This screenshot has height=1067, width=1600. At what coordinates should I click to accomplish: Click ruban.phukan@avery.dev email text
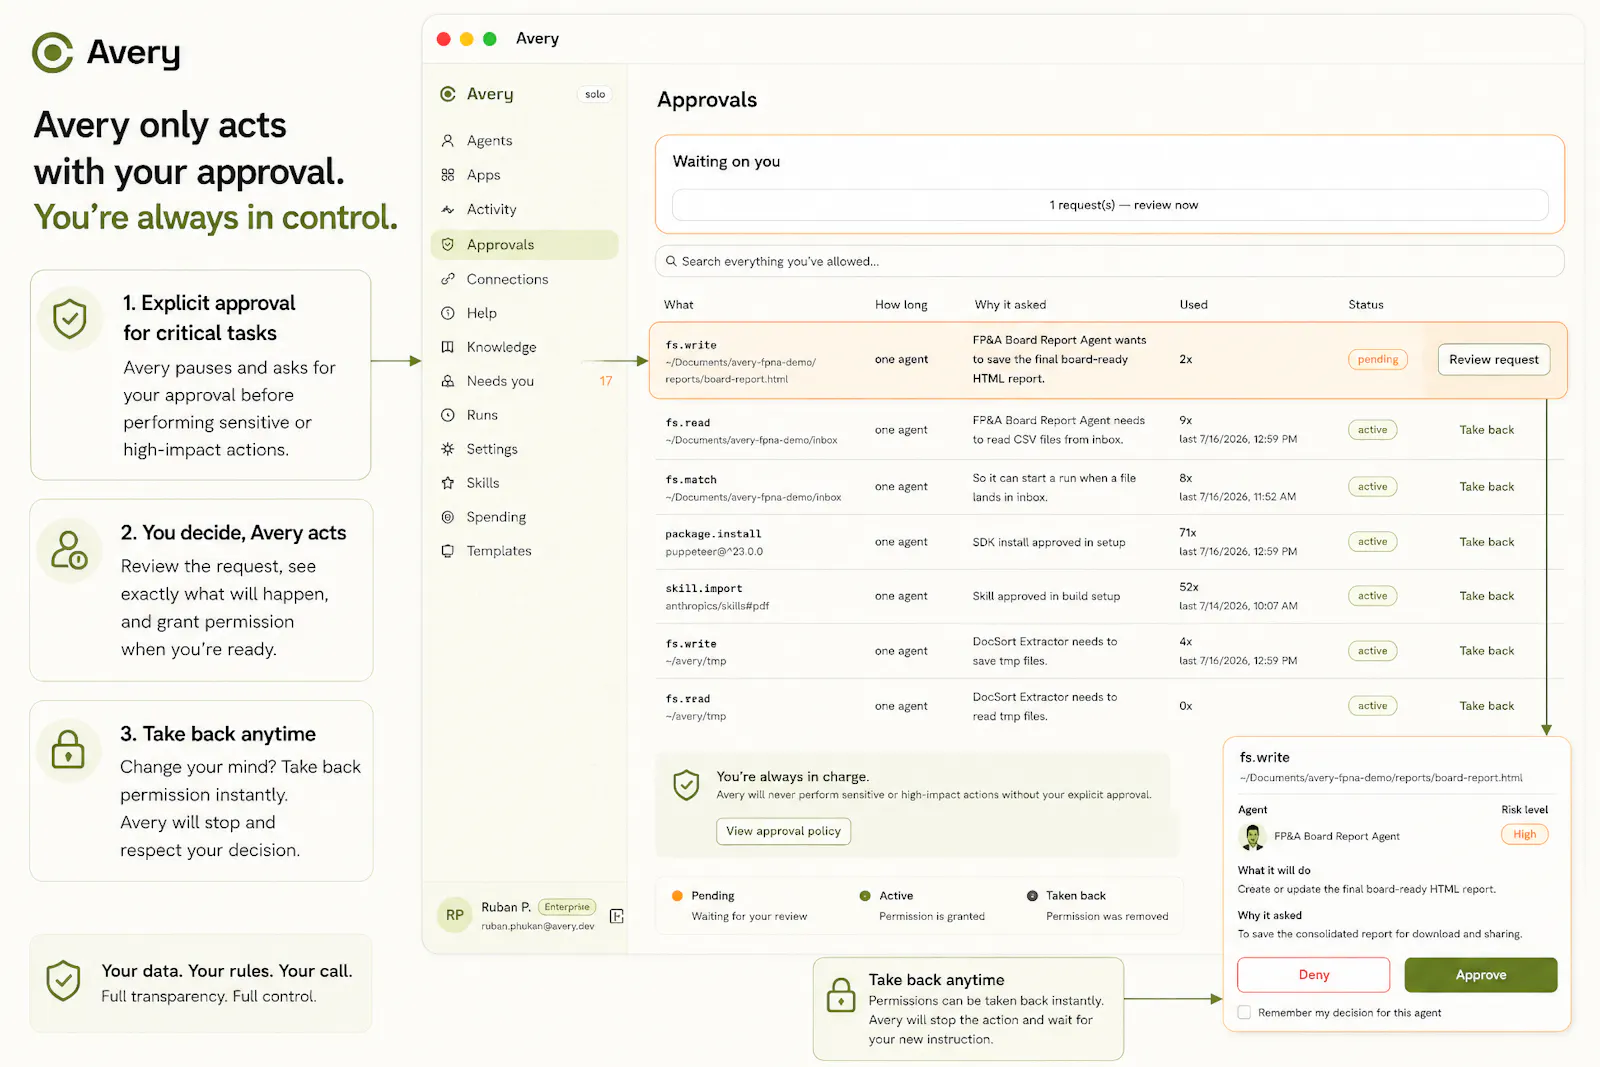[x=538, y=926]
